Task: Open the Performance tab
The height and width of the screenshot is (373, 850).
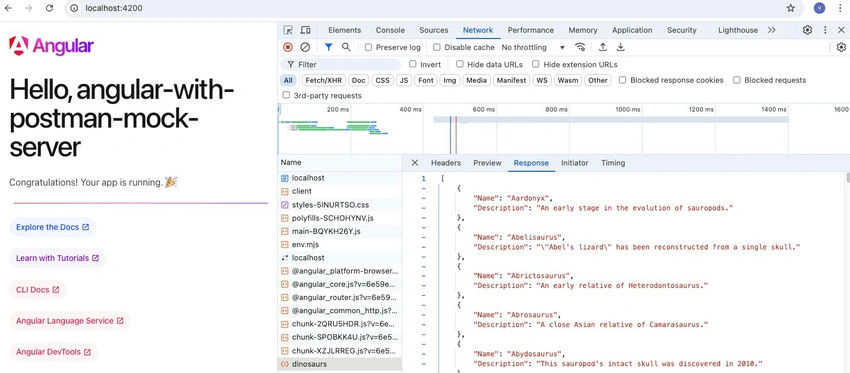Action: [531, 30]
